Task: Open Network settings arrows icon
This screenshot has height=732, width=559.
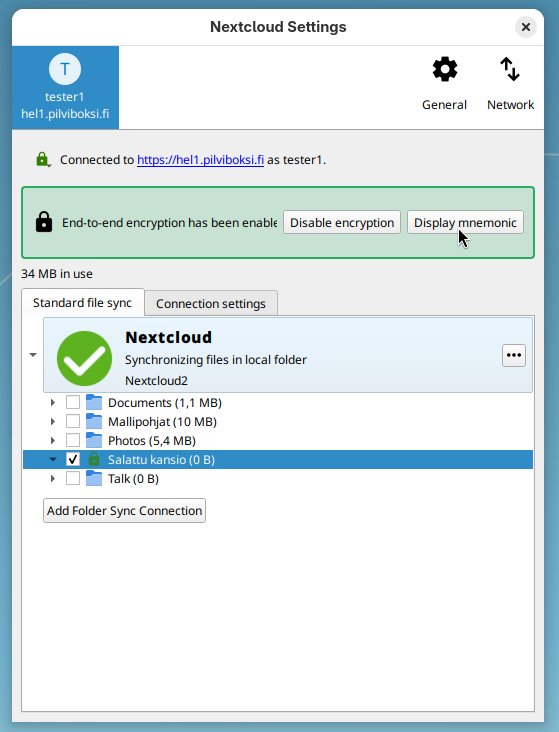Action: tap(510, 69)
